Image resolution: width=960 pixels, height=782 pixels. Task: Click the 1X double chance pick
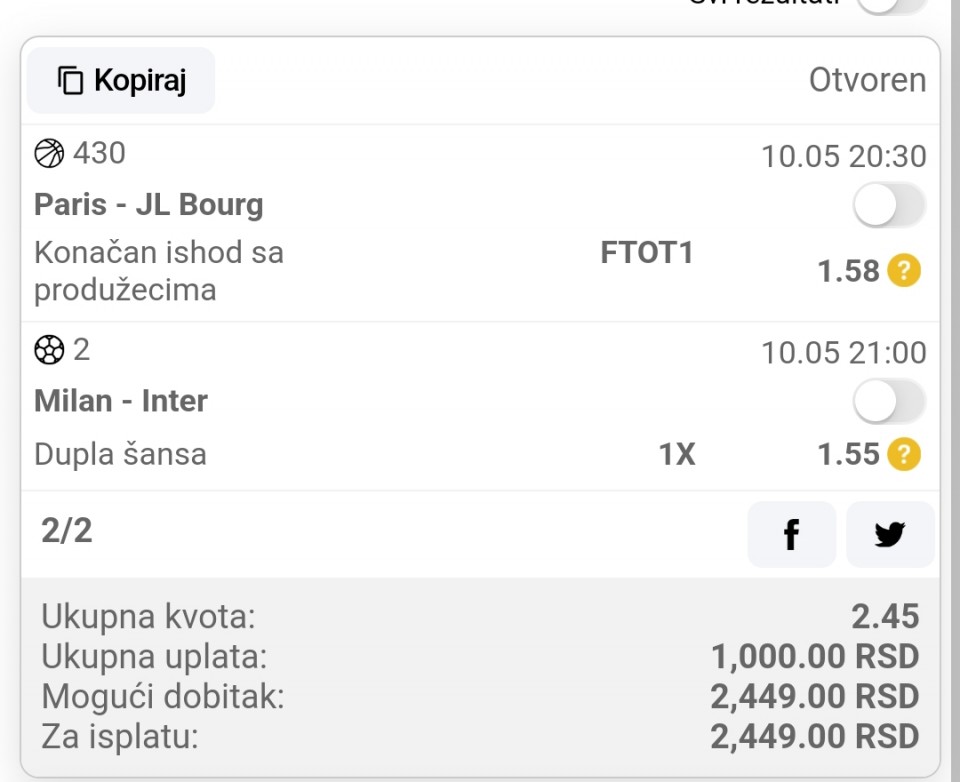click(x=676, y=455)
